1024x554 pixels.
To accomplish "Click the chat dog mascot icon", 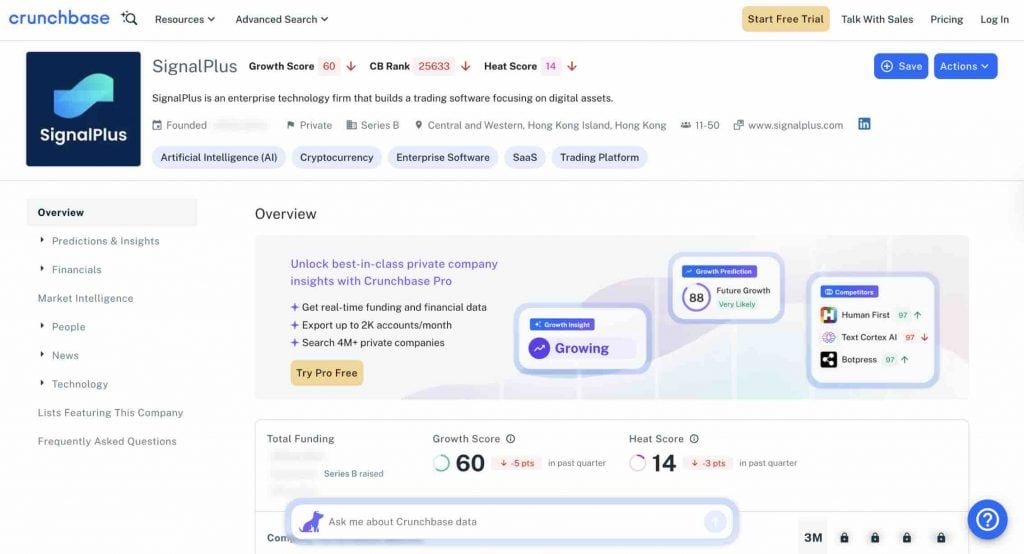I will click(x=311, y=521).
